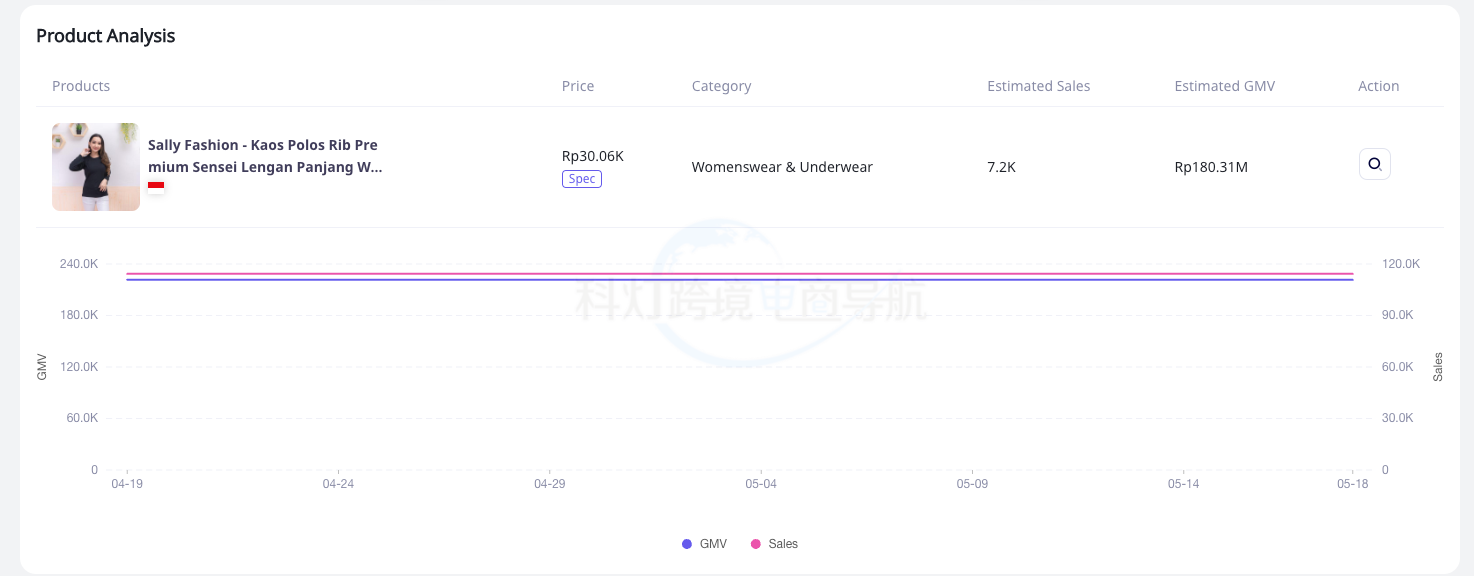Click the Rp180.31M estimated GMV value
The width and height of the screenshot is (1474, 576).
coord(1211,167)
